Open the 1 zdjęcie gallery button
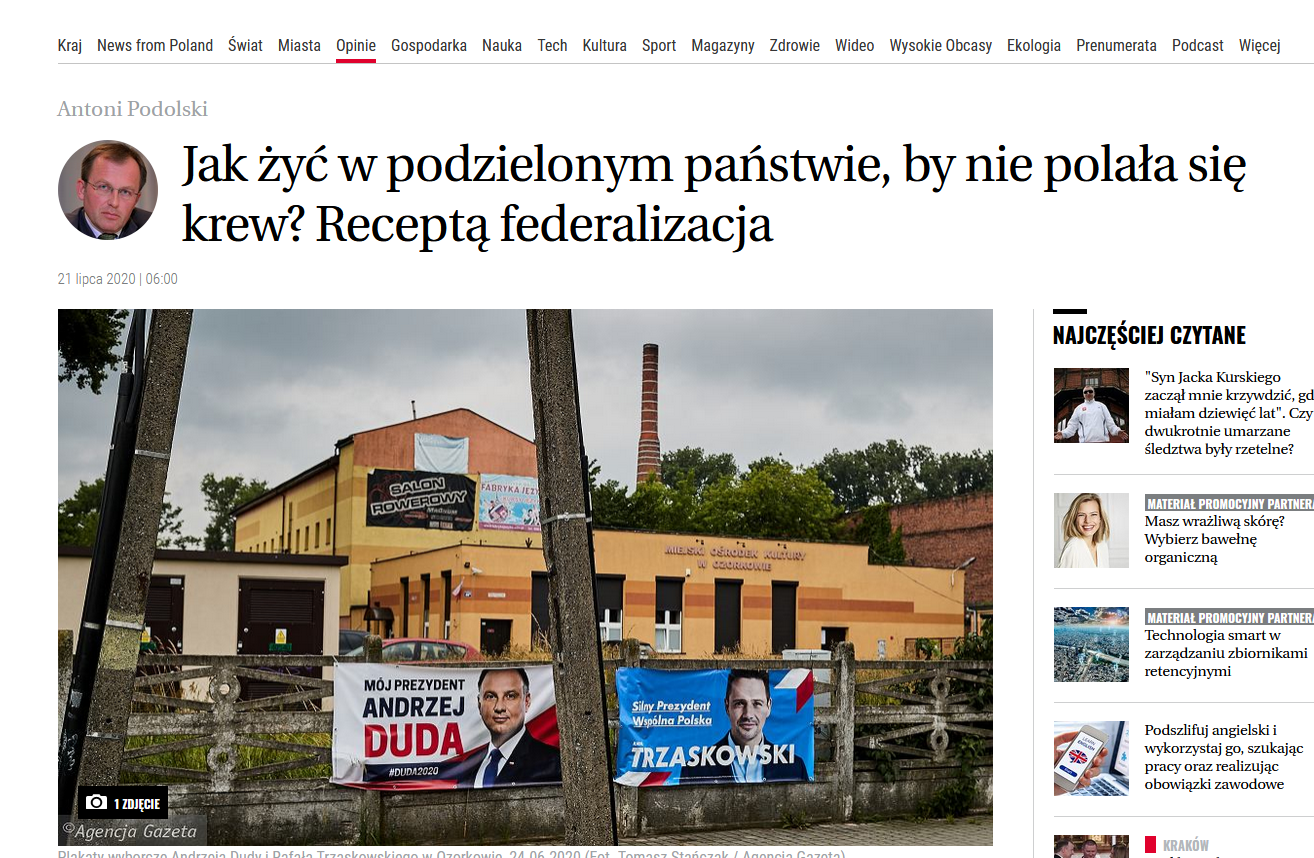Screen dimensions: 1314x858 point(123,803)
